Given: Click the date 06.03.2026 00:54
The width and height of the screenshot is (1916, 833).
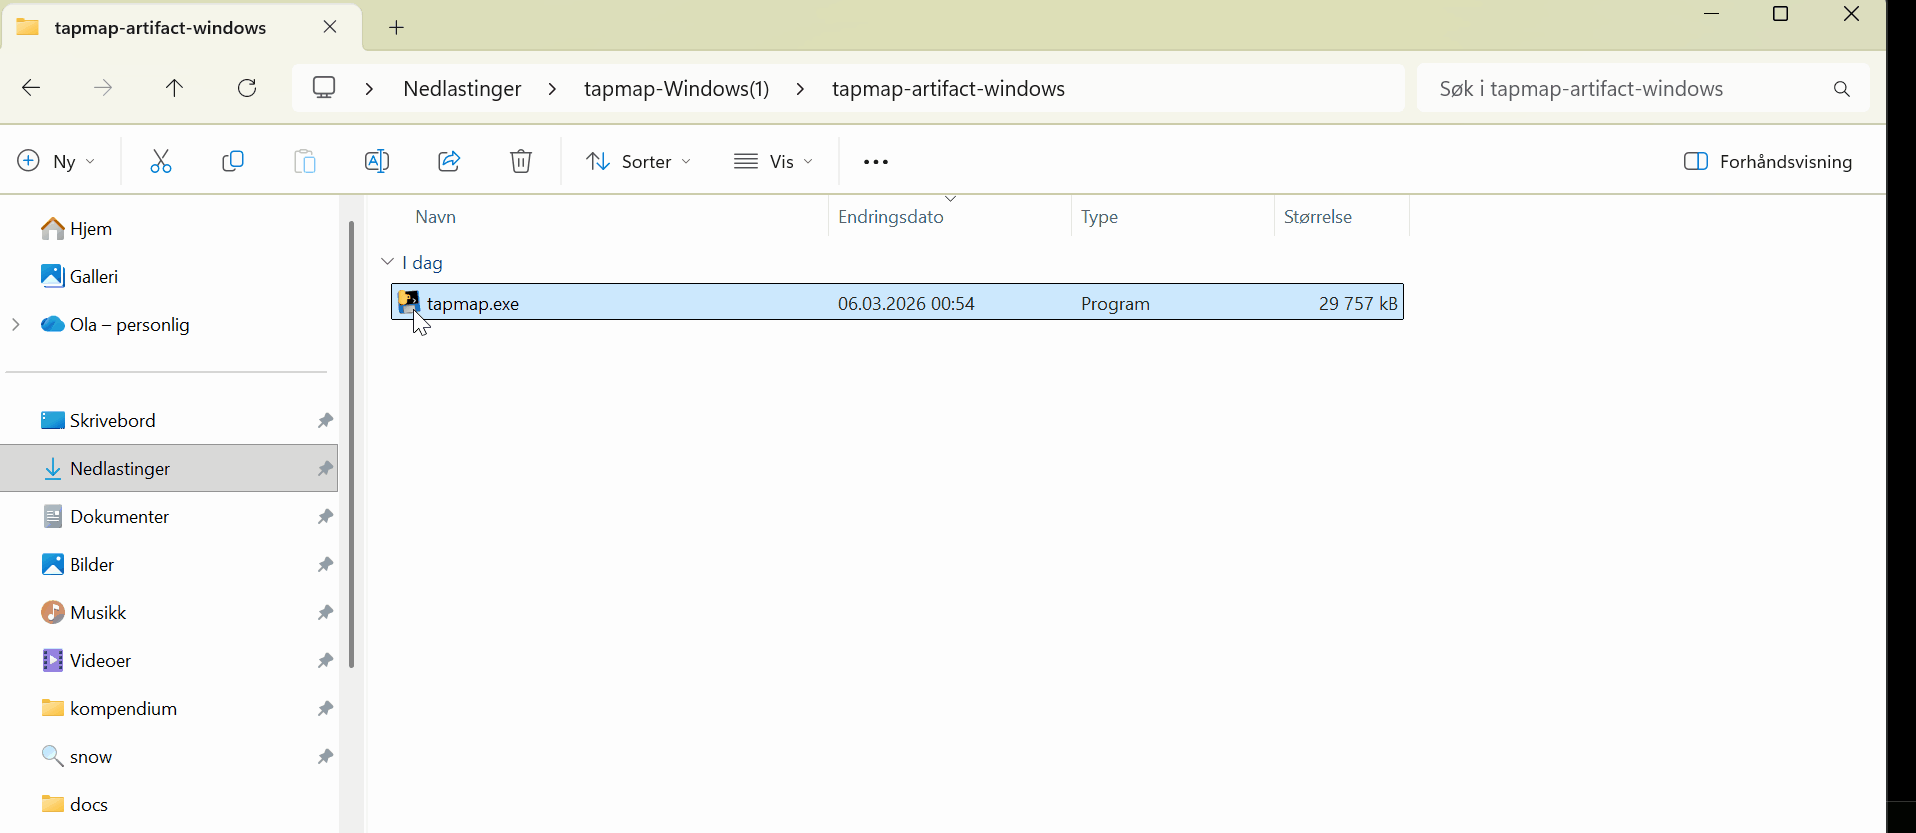Looking at the screenshot, I should click(906, 303).
